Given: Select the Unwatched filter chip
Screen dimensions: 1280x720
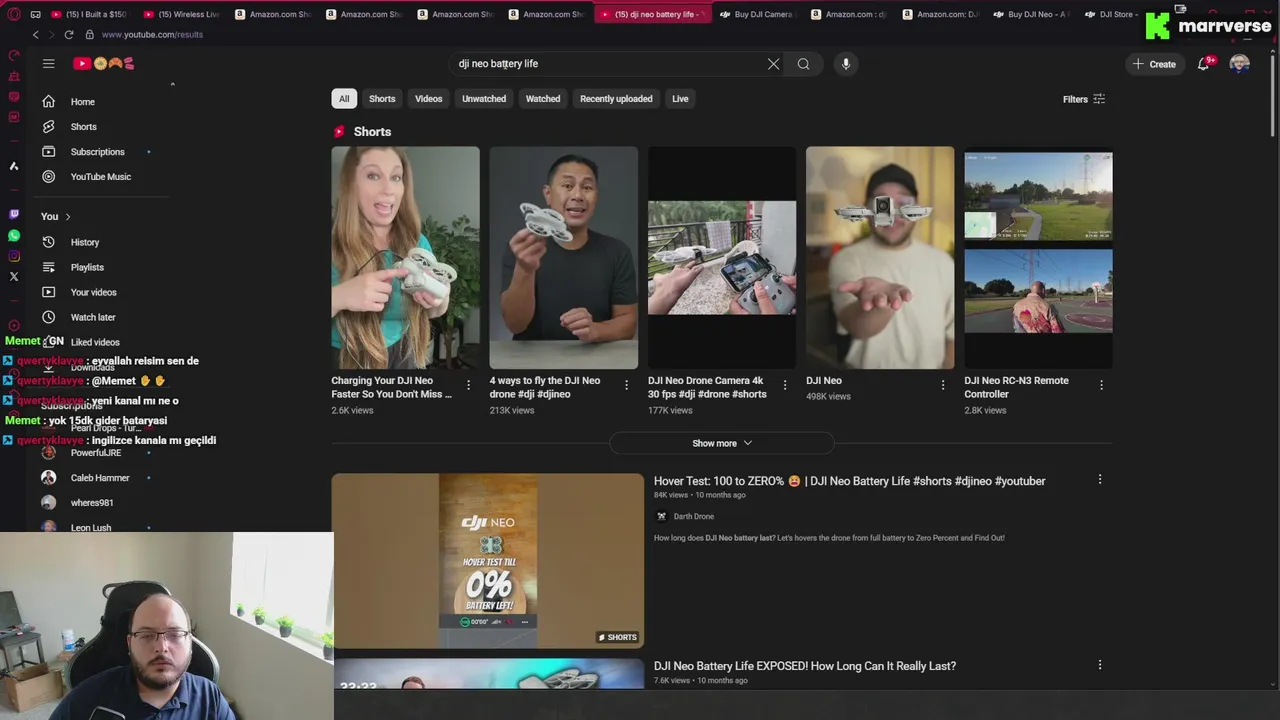Looking at the screenshot, I should [484, 99].
